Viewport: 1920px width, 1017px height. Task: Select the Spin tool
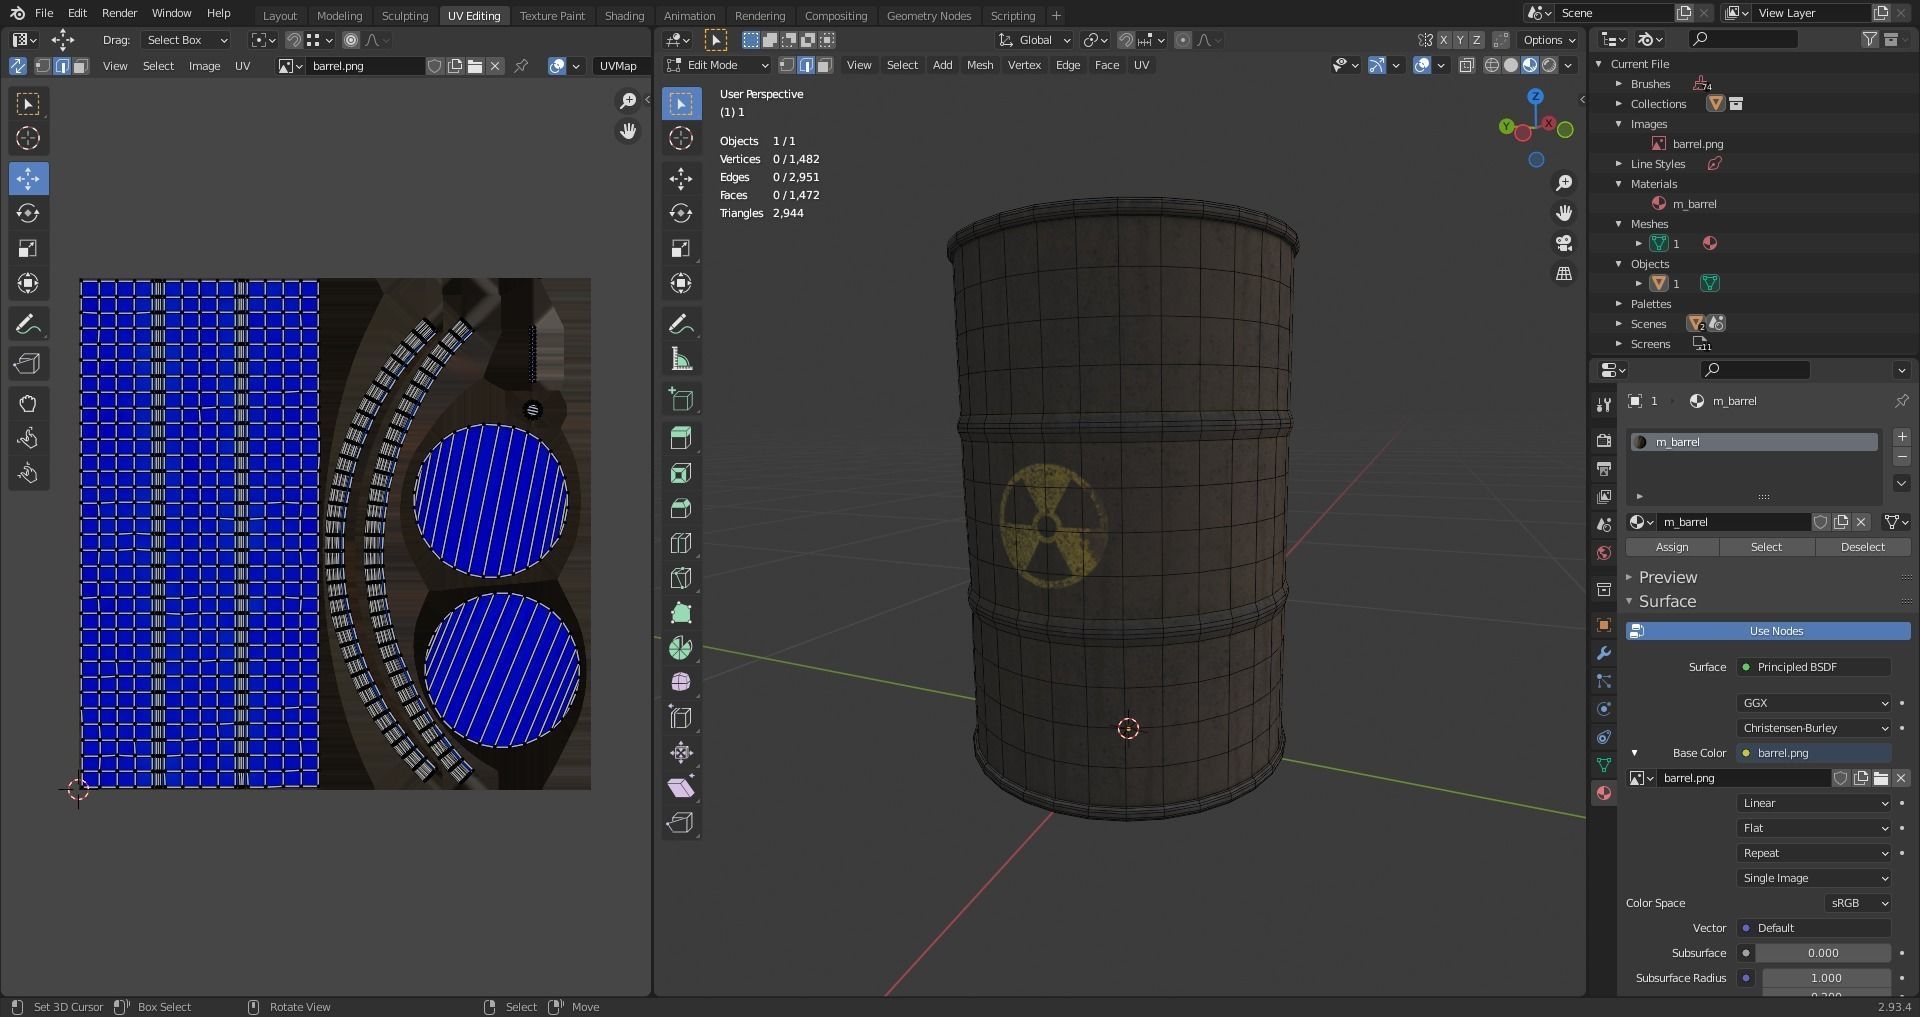(681, 648)
